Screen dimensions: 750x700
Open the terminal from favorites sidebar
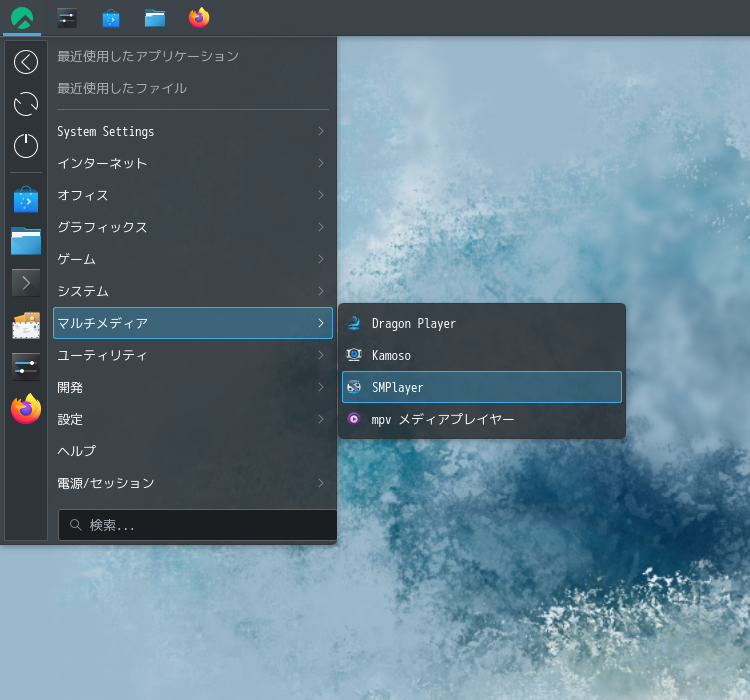26,283
